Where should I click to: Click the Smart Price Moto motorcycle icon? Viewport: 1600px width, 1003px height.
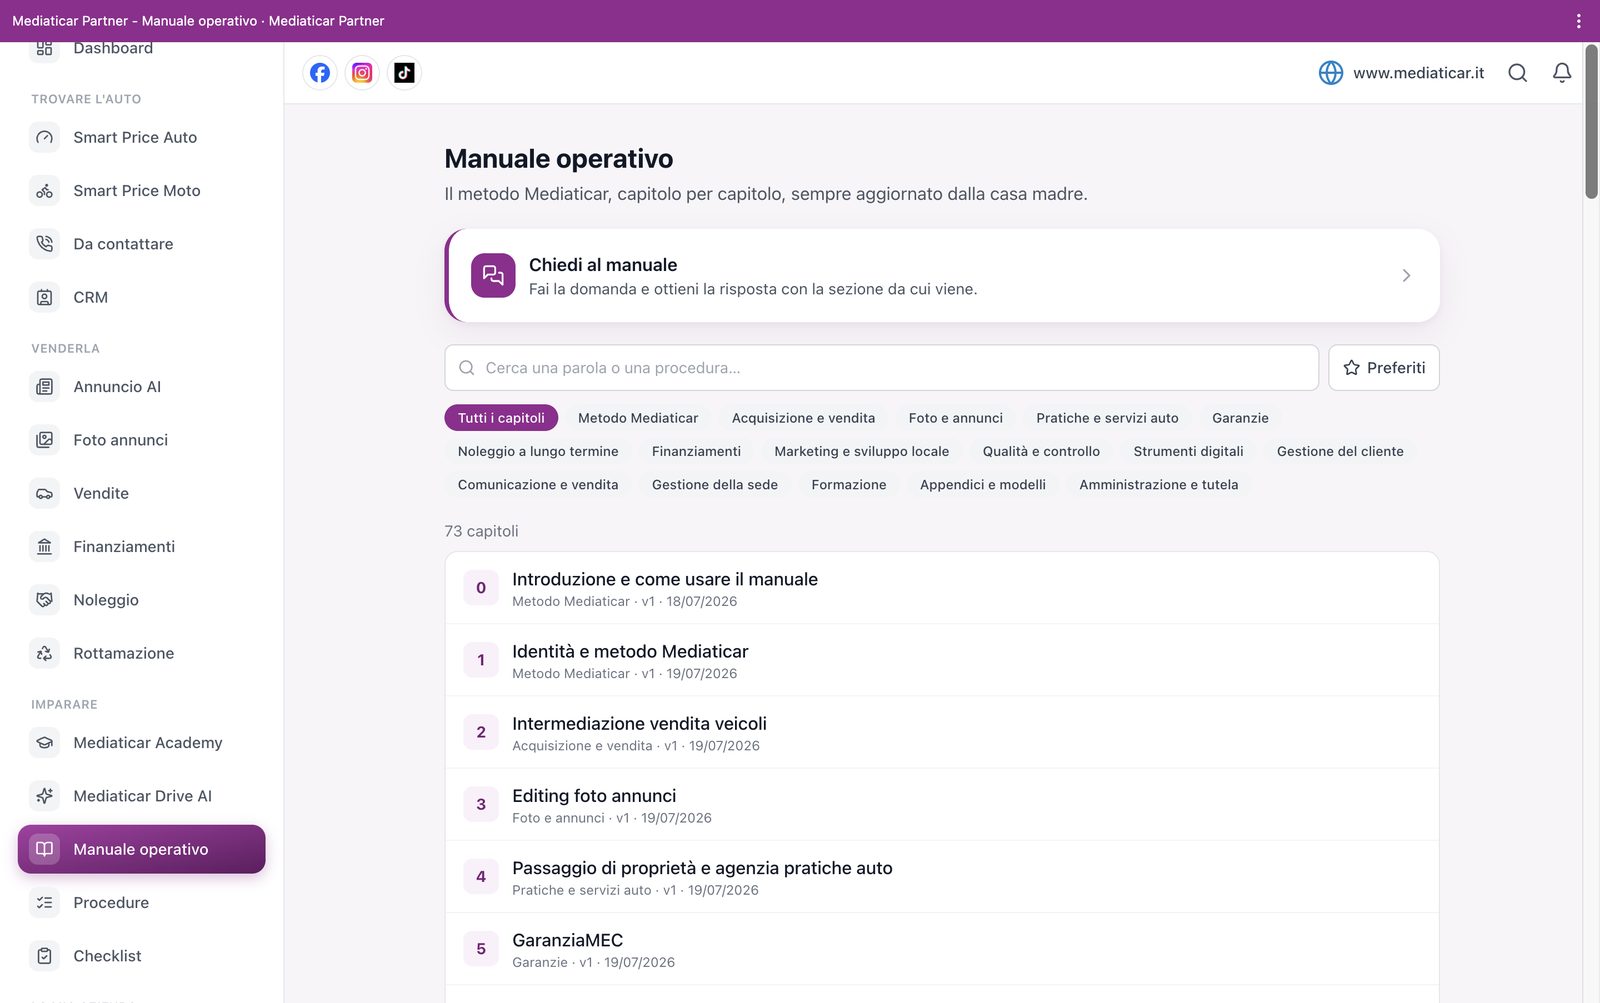point(45,191)
